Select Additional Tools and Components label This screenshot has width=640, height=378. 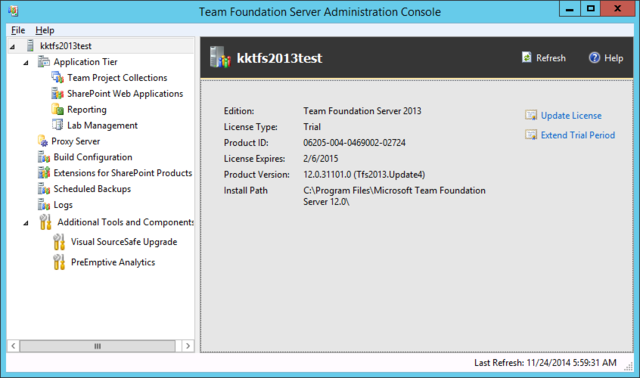click(125, 222)
